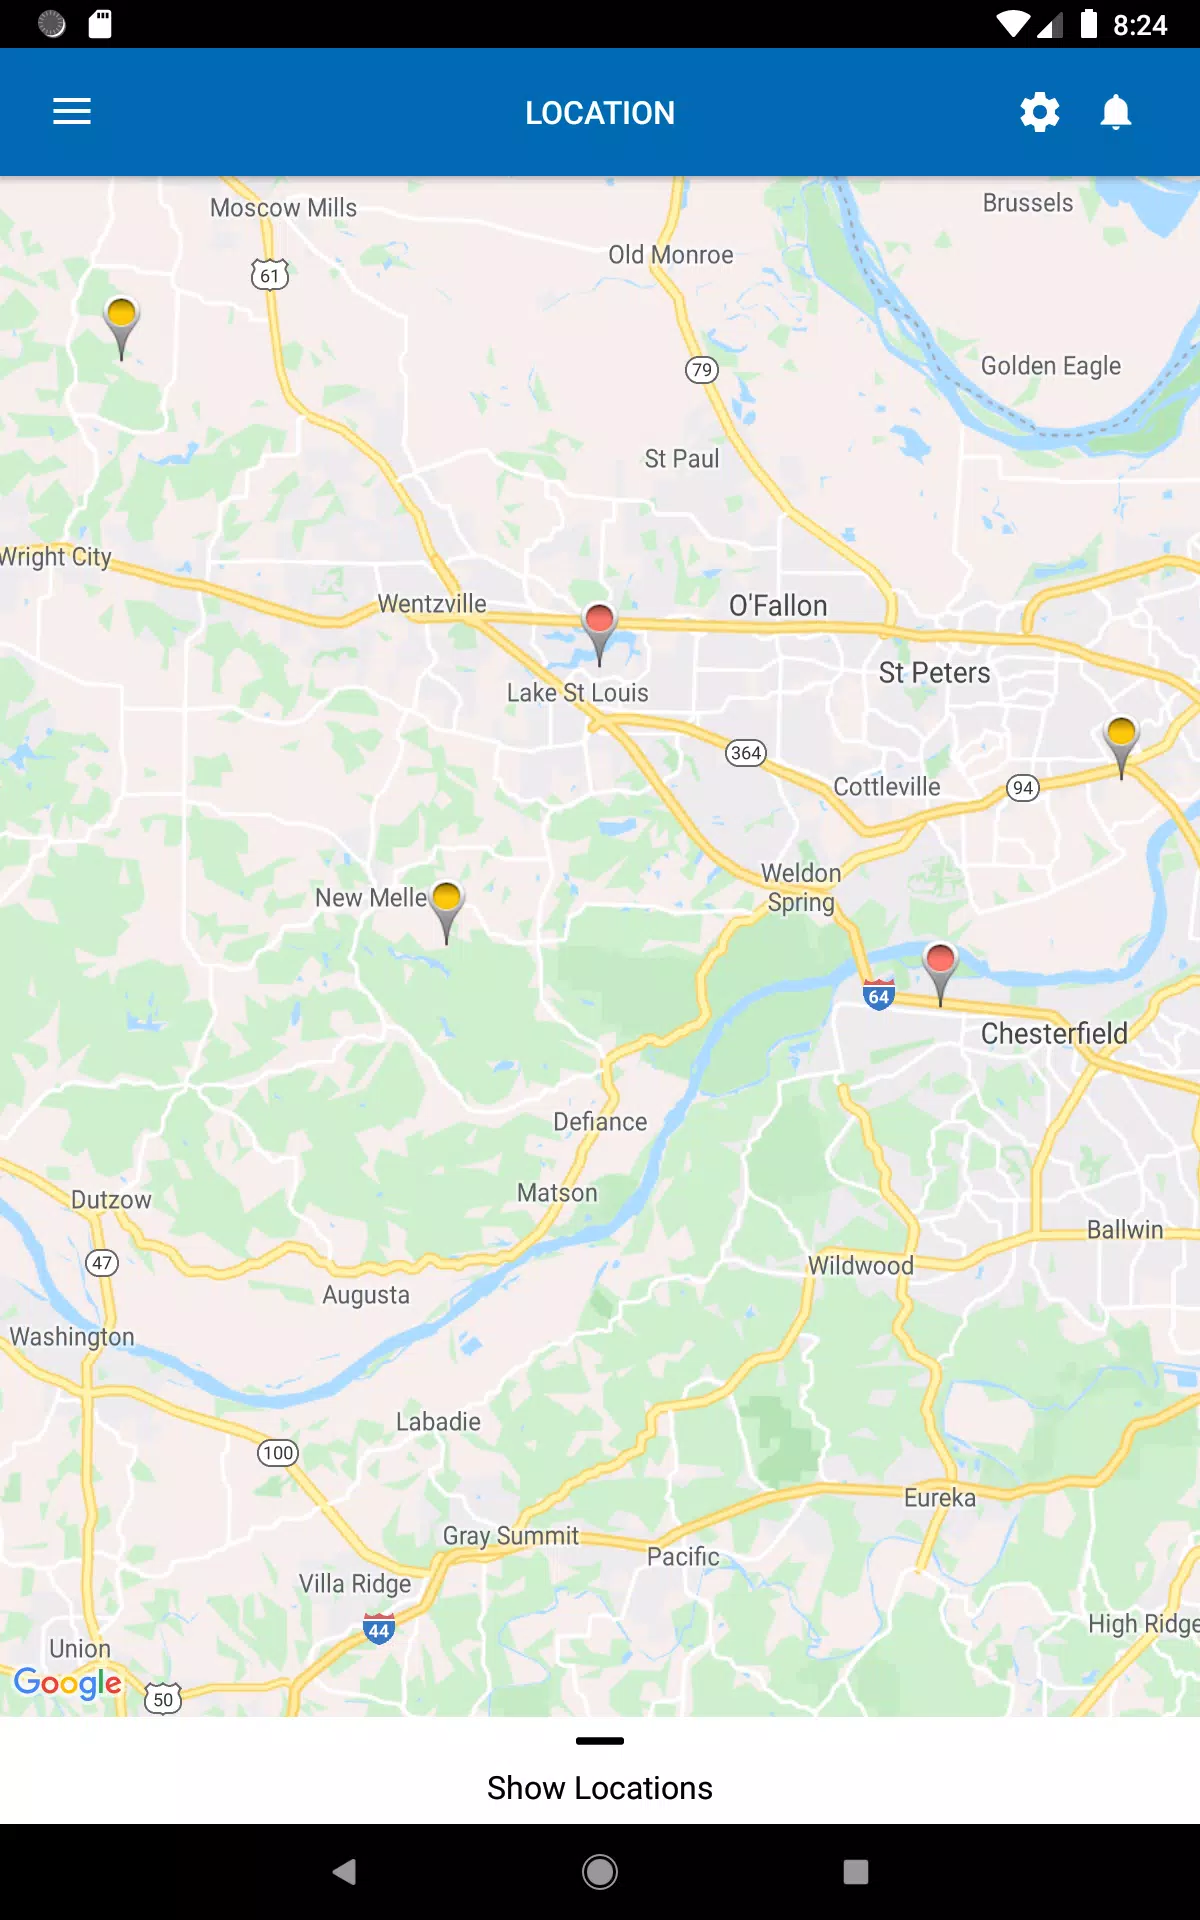This screenshot has height=1920, width=1200.
Task: Tap the Route 364 highway marker
Action: 746,753
